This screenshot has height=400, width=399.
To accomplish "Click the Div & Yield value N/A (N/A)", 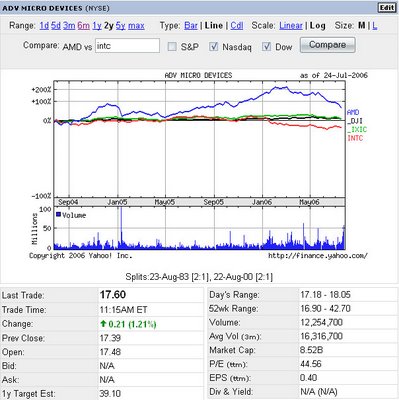I will (x=319, y=392).
